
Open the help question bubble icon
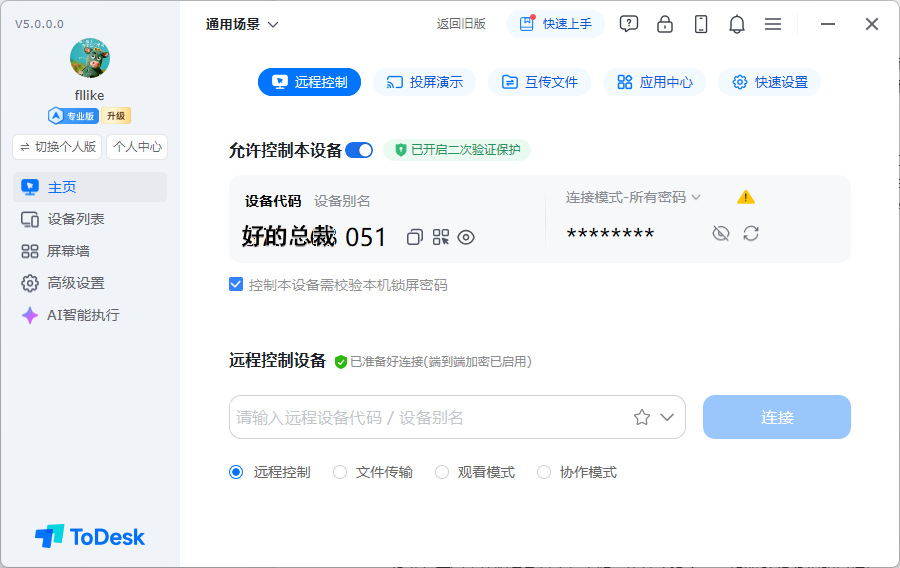click(629, 24)
